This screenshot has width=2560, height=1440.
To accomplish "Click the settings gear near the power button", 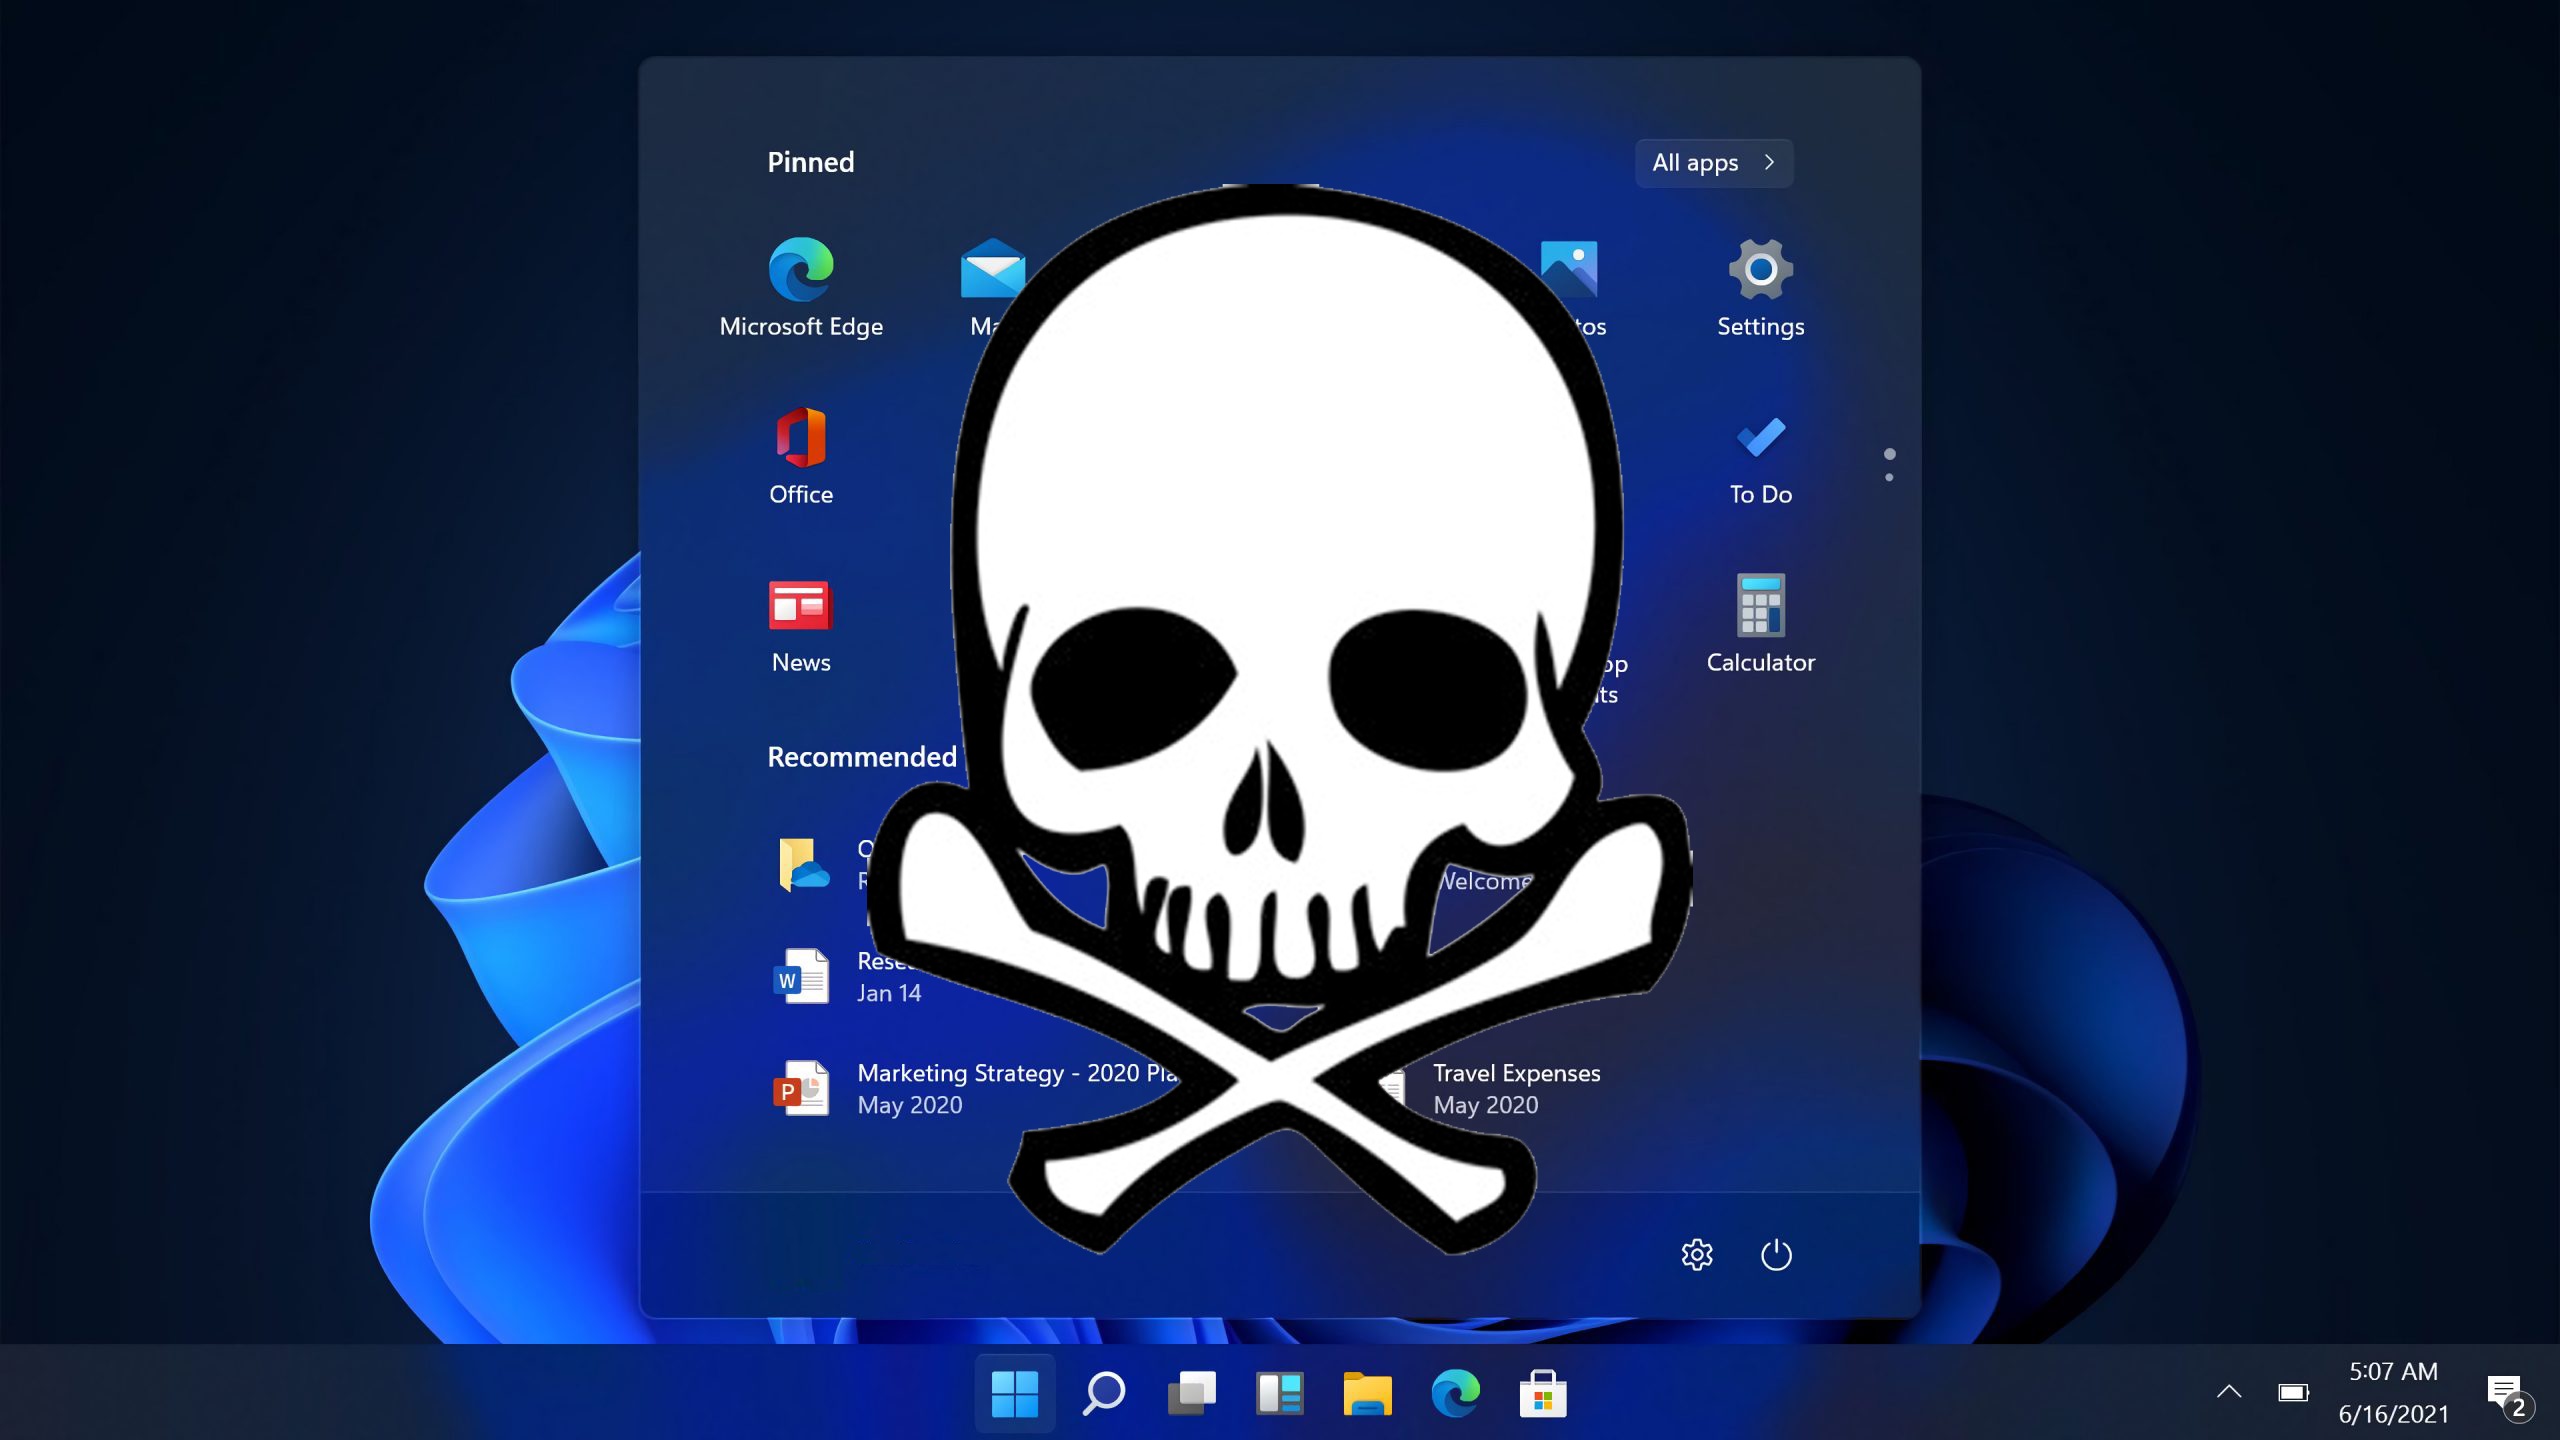I will click(1697, 1254).
